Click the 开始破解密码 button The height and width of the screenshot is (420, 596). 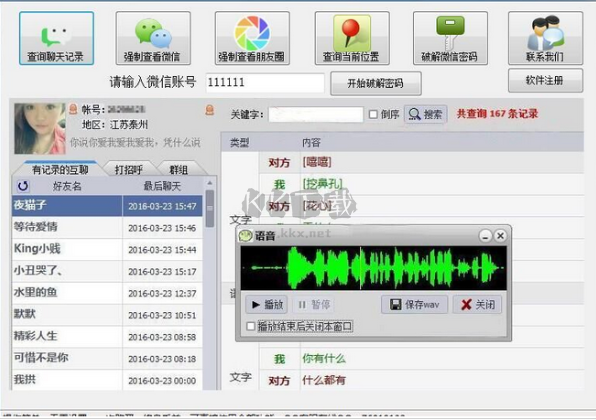click(376, 83)
